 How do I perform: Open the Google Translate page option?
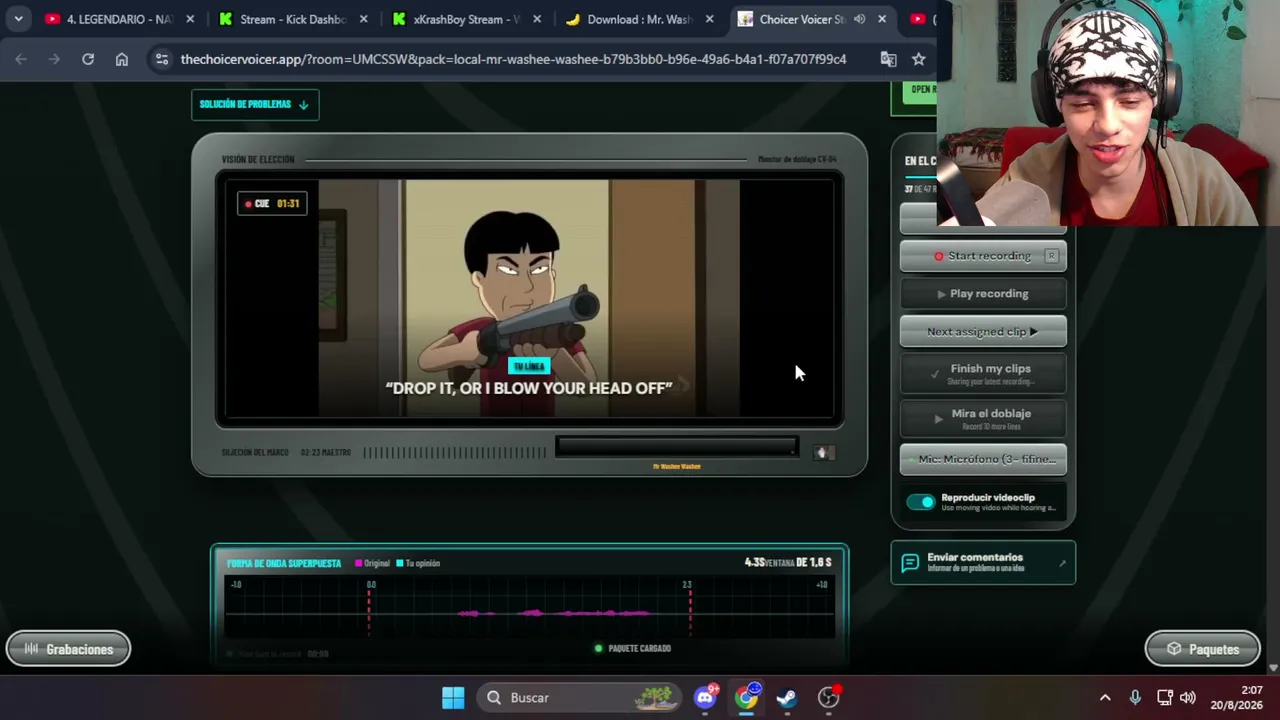tap(888, 59)
